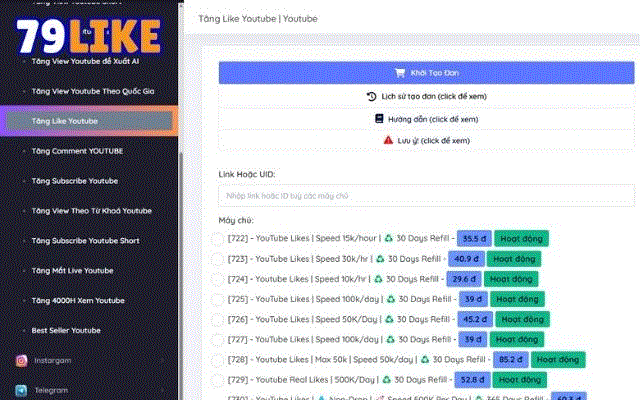Click the Tăng Like Youtube | Youtube heading
This screenshot has width=640, height=400.
coord(258,19)
